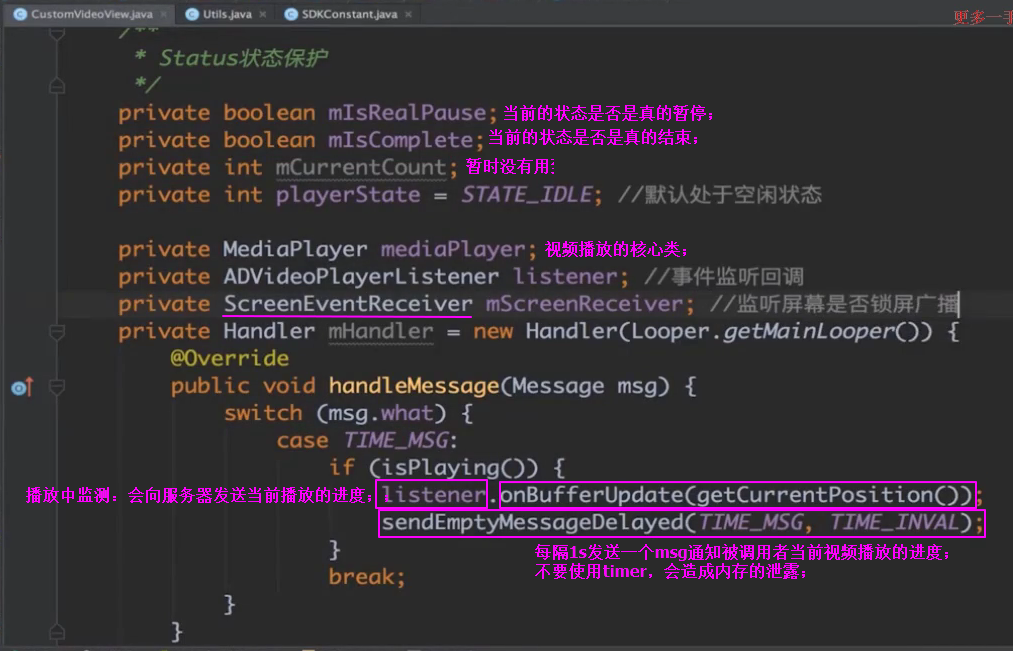Click the mHandler variable name
Image resolution: width=1013 pixels, height=651 pixels.
381,331
